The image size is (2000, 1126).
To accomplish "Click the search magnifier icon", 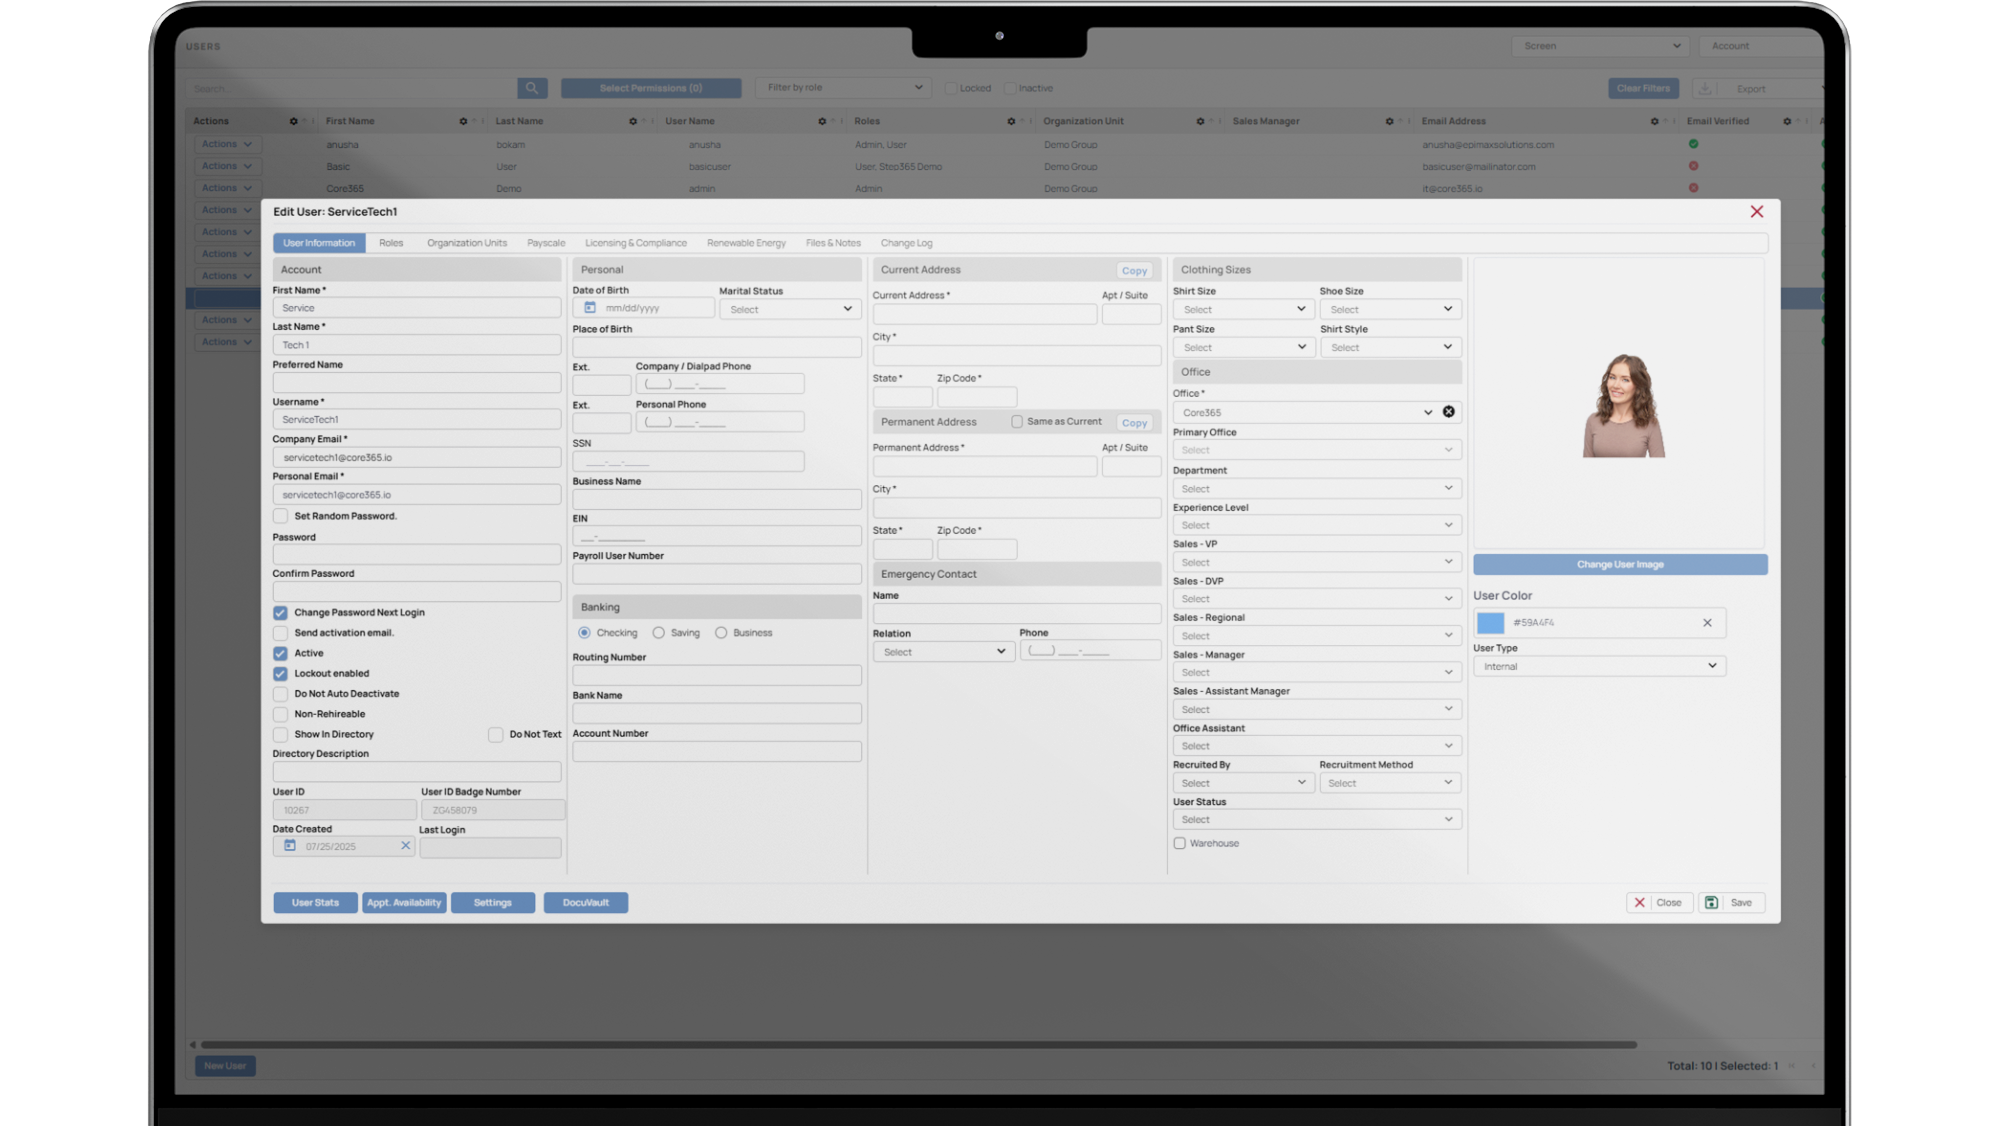I will [x=532, y=88].
